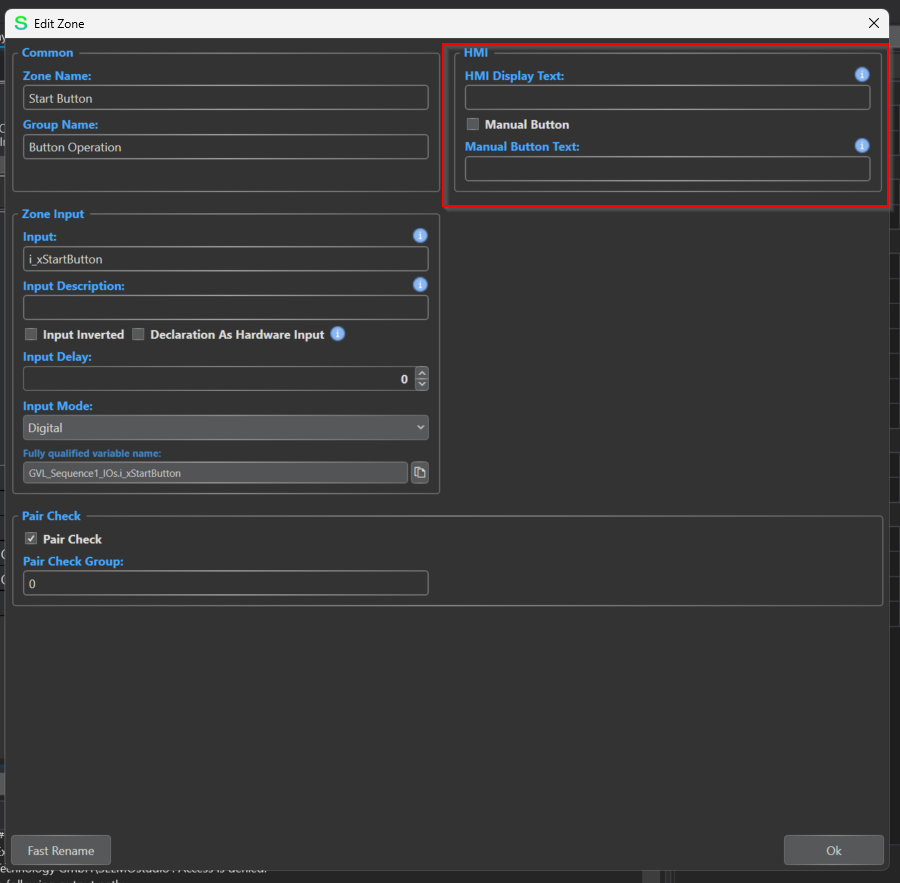Screen dimensions: 900x883
Task: Close the Edit Zone dialog
Action: pyautogui.click(x=874, y=23)
